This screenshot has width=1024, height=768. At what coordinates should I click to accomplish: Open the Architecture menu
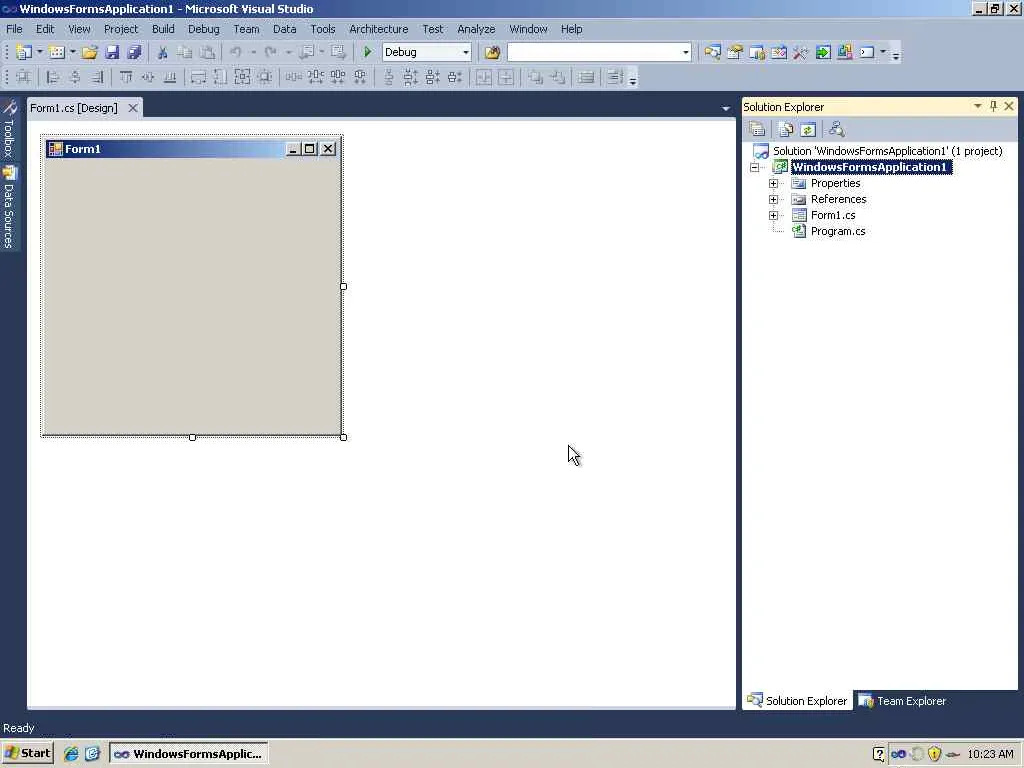(x=379, y=29)
